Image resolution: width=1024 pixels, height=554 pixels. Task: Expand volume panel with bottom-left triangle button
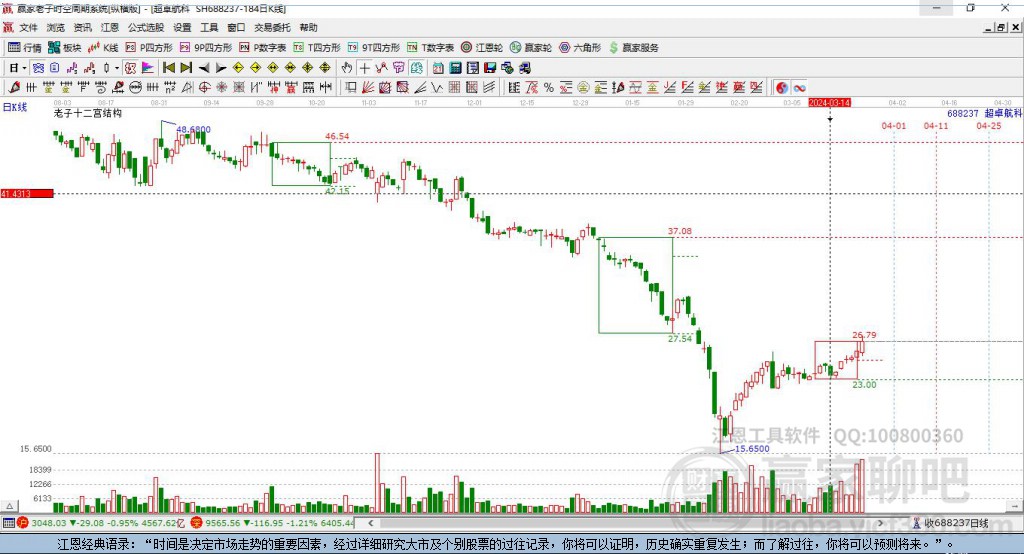(10, 506)
